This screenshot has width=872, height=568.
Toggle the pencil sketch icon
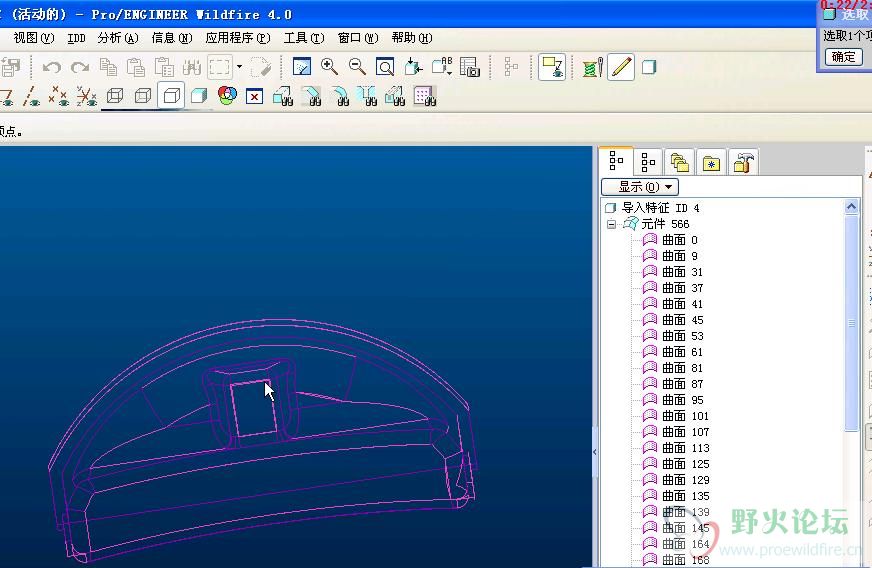point(621,67)
